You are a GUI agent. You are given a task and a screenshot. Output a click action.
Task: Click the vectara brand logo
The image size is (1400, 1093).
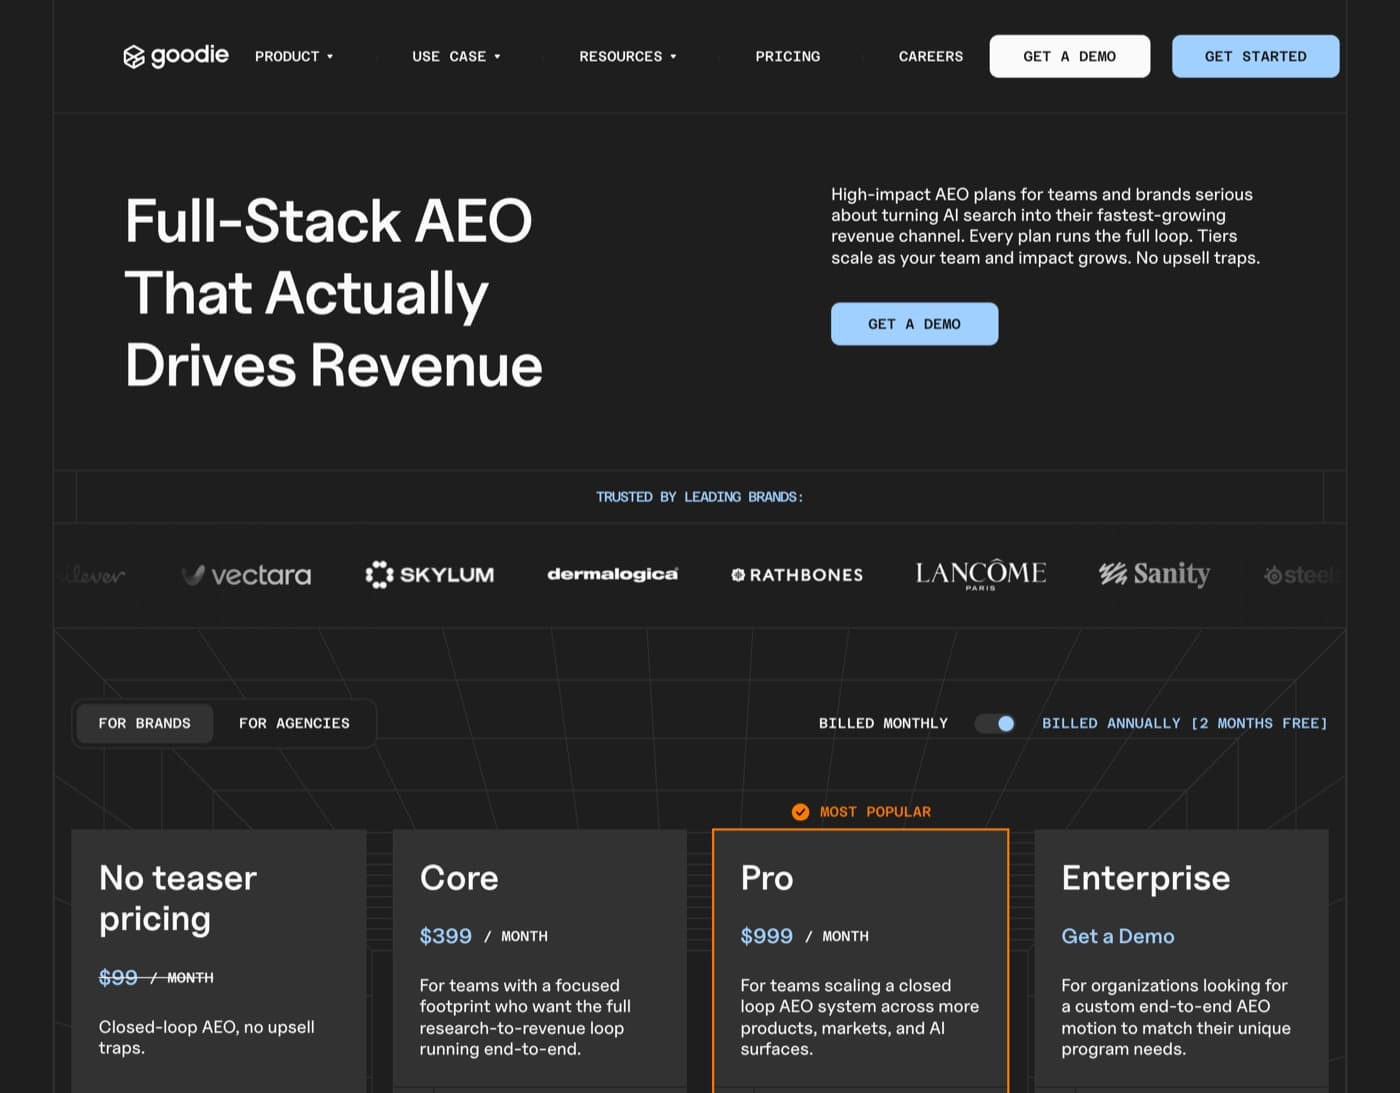[246, 575]
